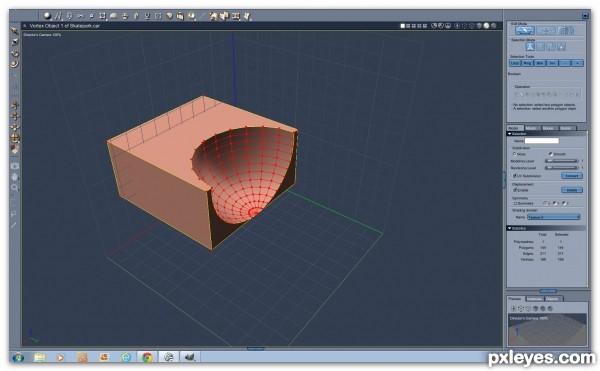This screenshot has height=371, width=600.
Task: Click the single-pane viewport layout icon
Action: (403, 26)
